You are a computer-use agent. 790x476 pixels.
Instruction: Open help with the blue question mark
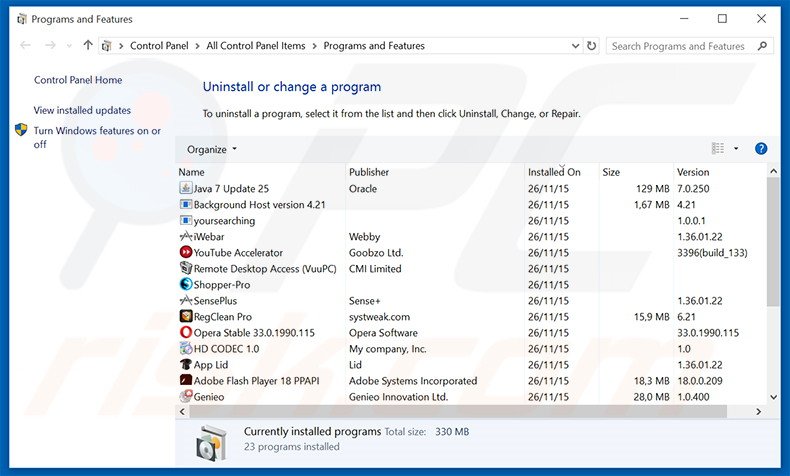761,149
